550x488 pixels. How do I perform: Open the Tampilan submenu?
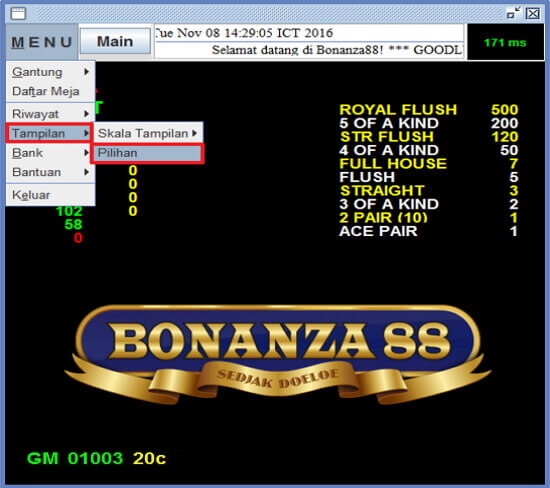tap(49, 133)
